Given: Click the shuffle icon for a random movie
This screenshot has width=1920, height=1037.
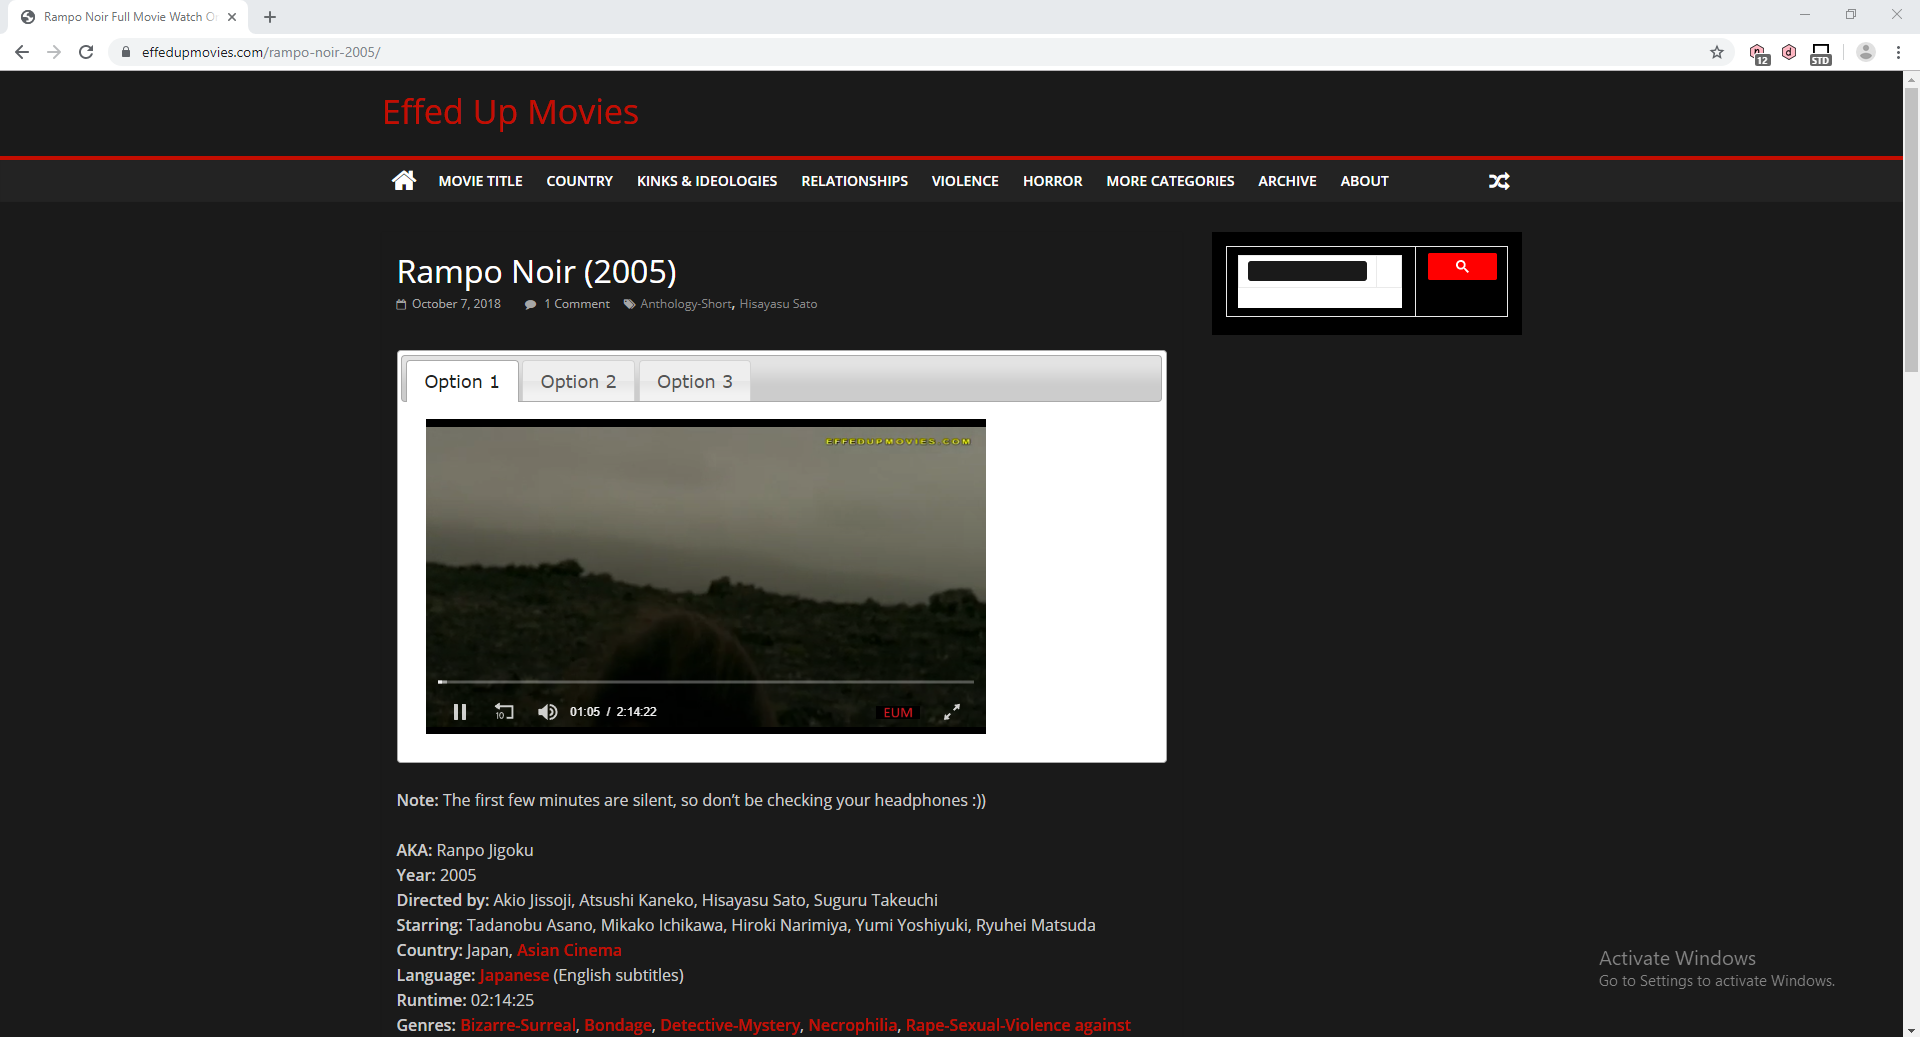Looking at the screenshot, I should click(1499, 181).
